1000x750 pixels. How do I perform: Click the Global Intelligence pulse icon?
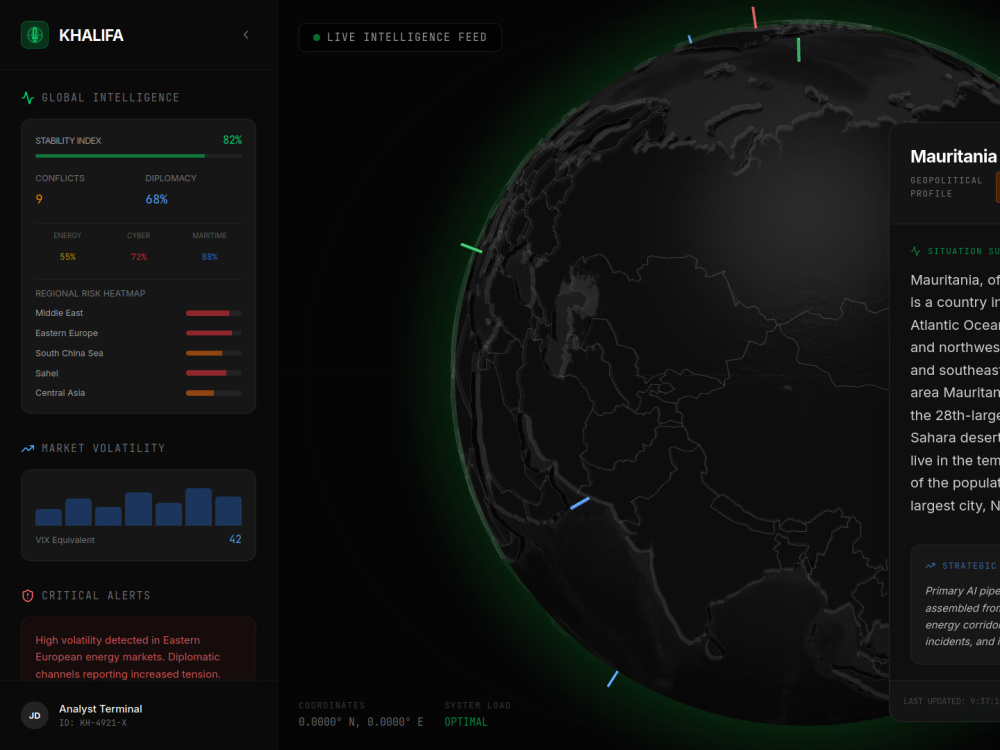point(27,98)
